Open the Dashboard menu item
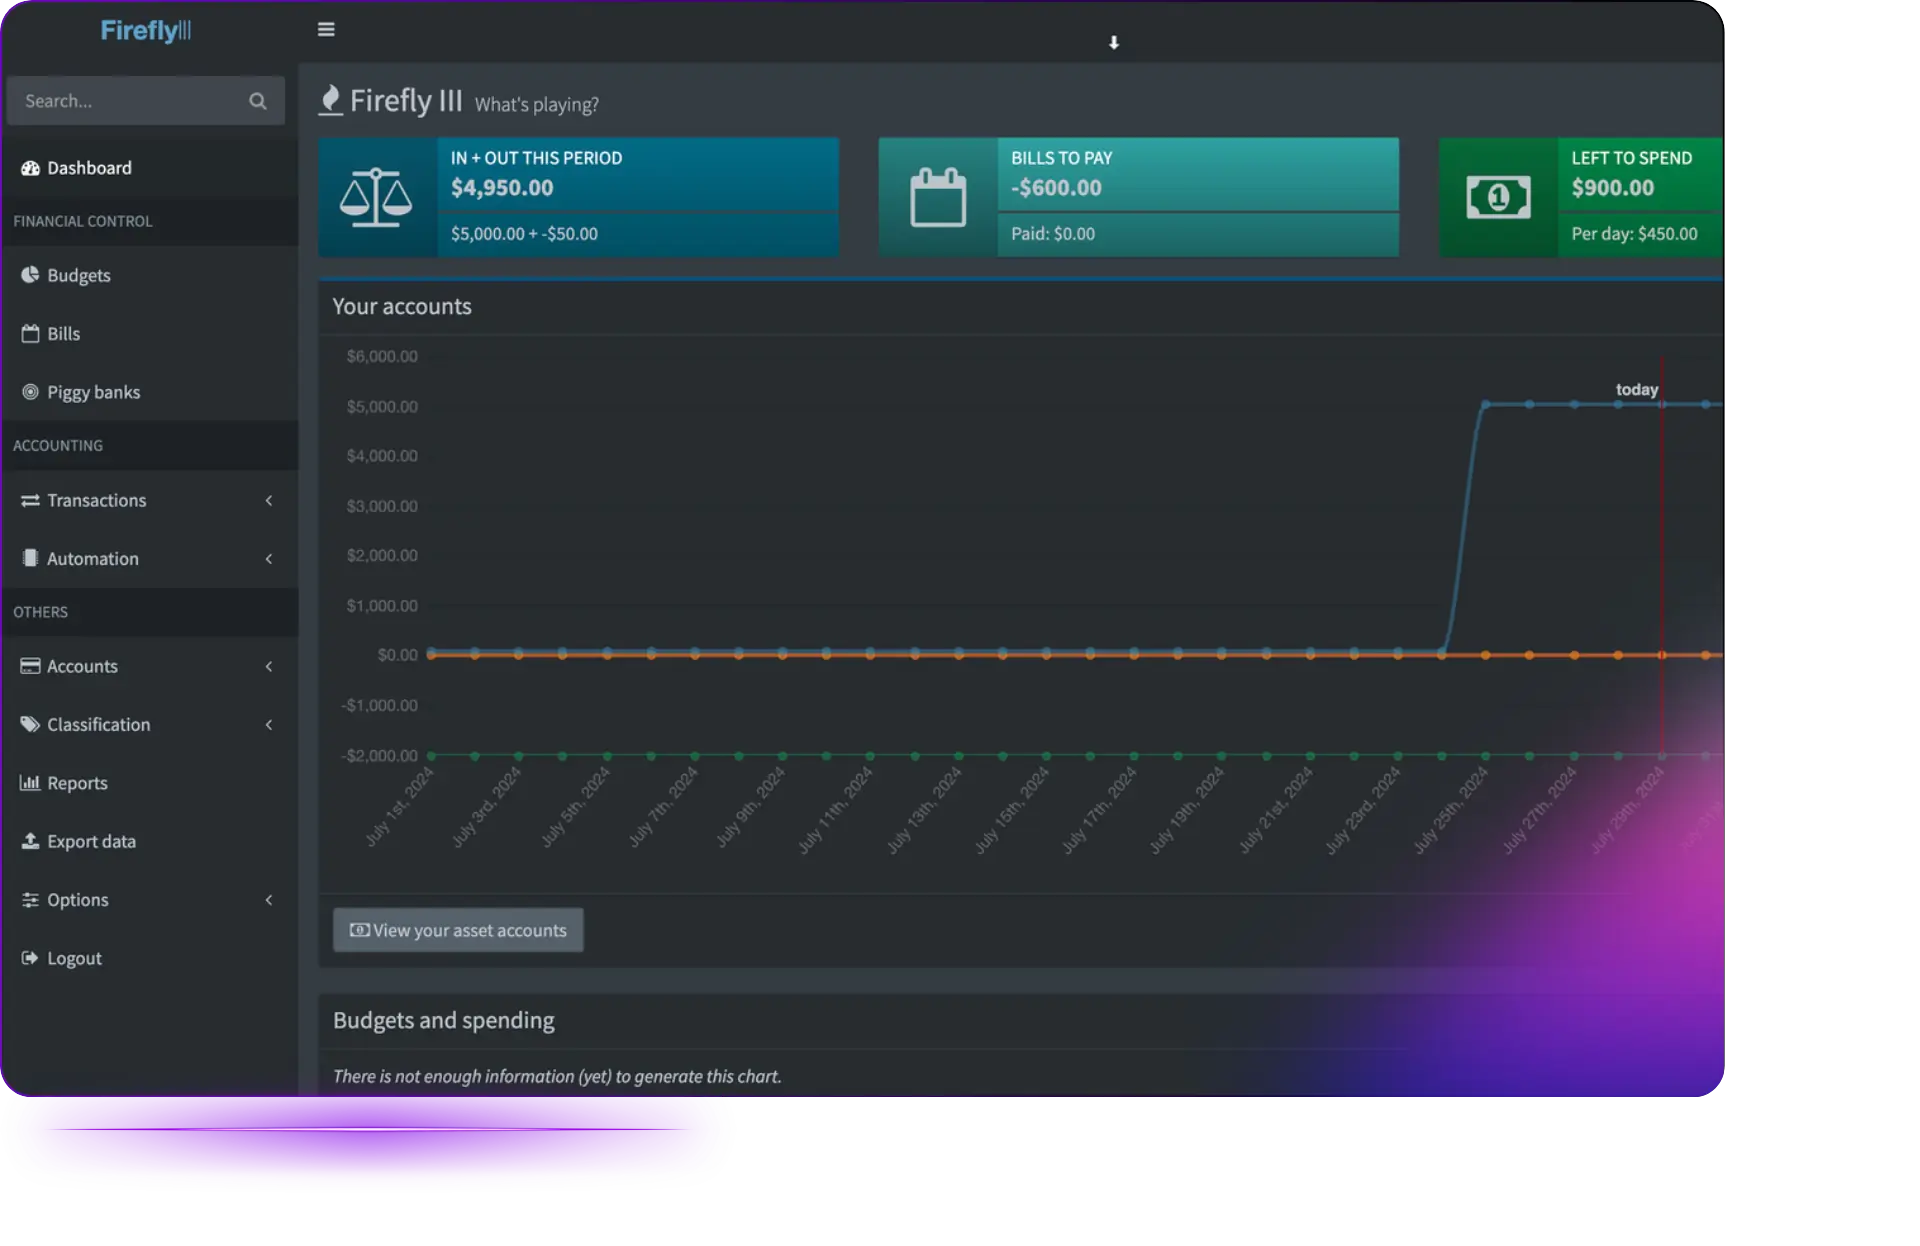Screen dimensions: 1920x1246 pos(150,168)
